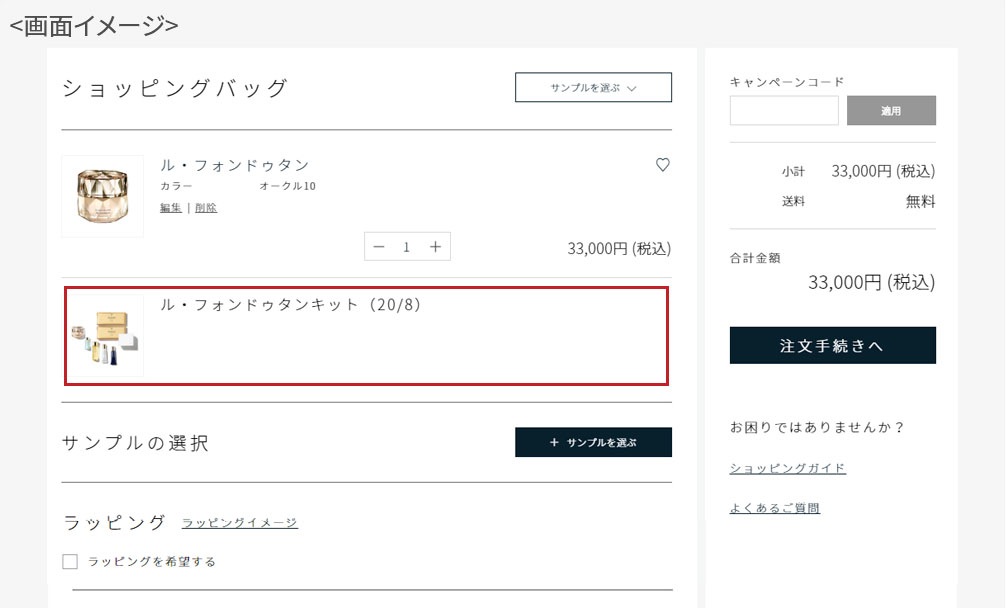Screen dimensions: 1006x608
Task: Click ラッピング section heading
Action: click(x=114, y=523)
